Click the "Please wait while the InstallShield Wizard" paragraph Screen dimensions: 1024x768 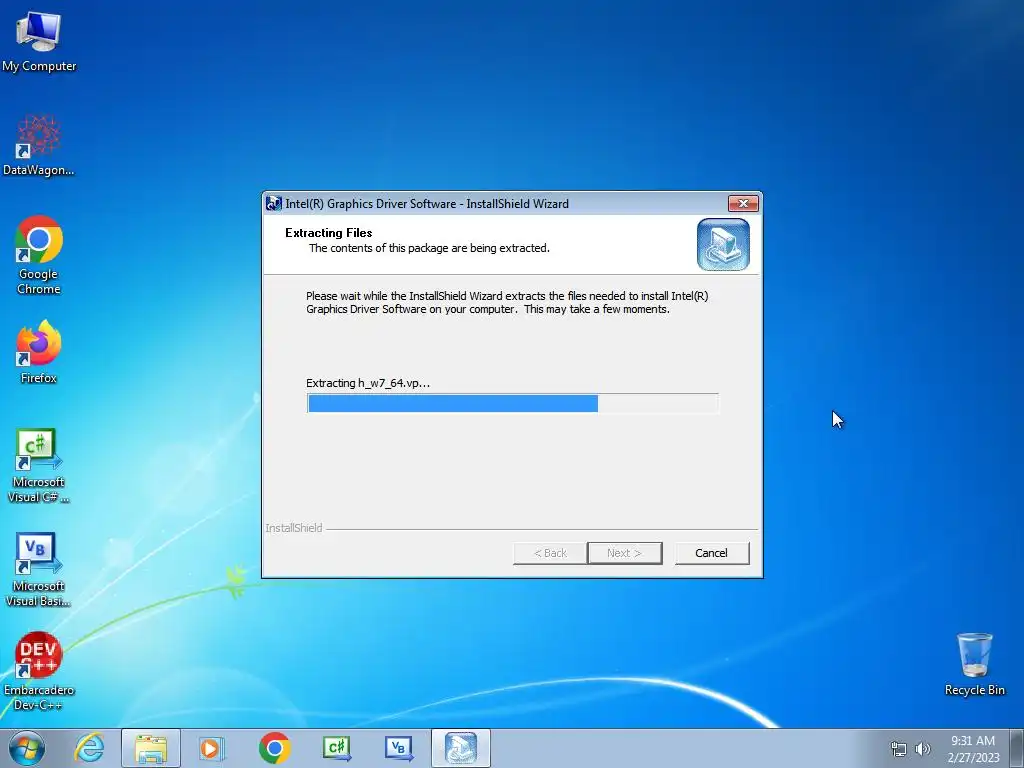pyautogui.click(x=507, y=302)
